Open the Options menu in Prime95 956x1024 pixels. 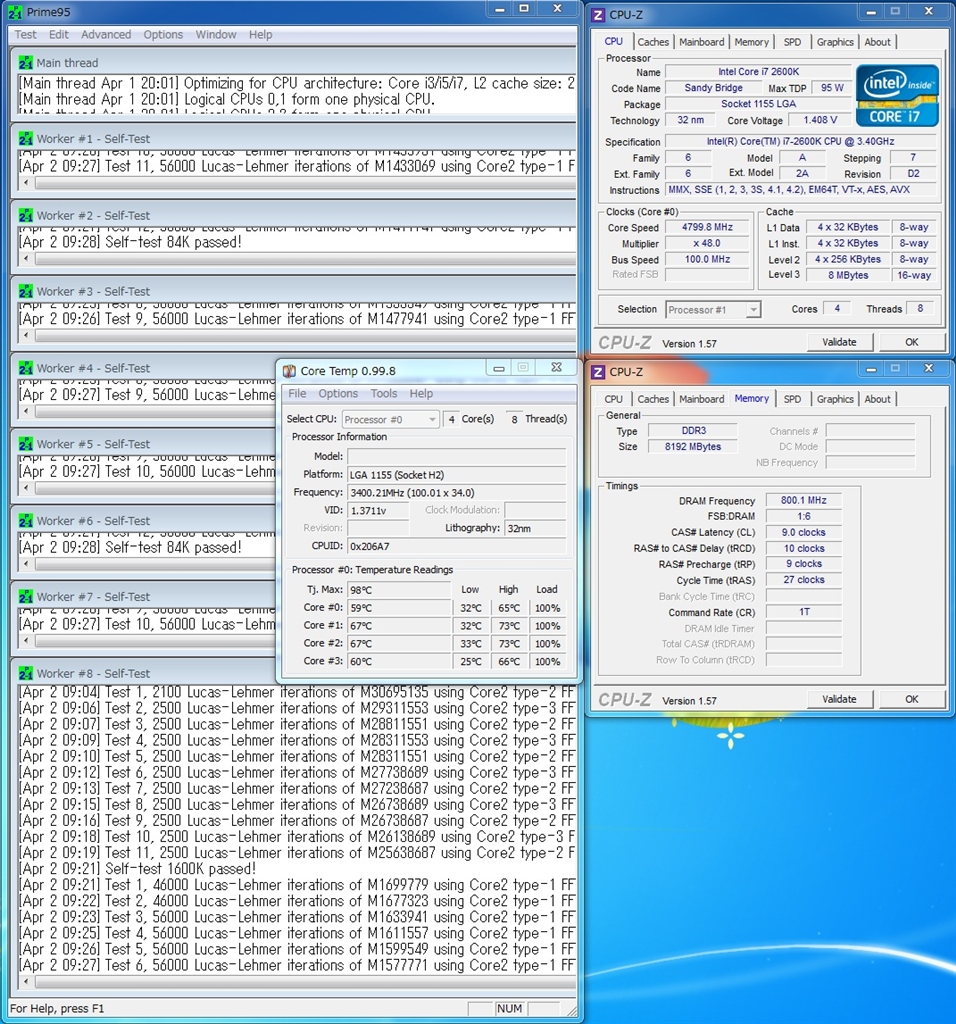tap(163, 35)
